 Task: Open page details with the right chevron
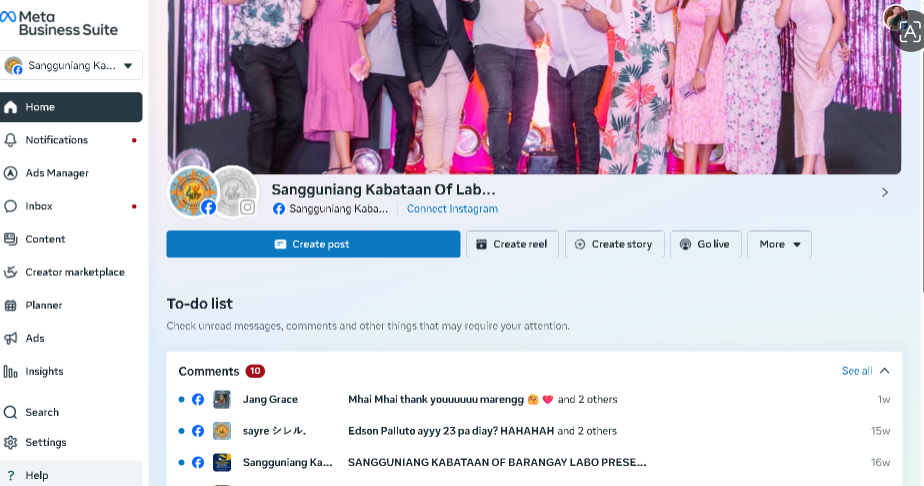click(x=885, y=192)
